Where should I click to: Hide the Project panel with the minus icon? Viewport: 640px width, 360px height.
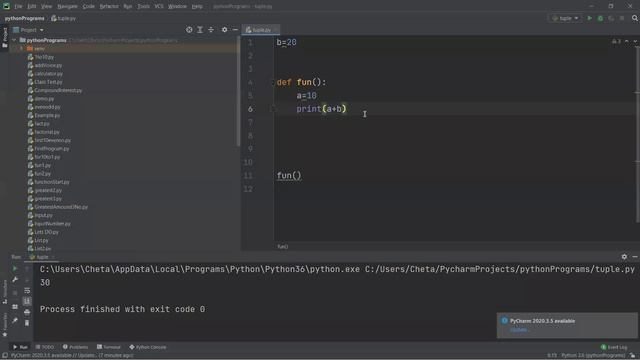click(235, 30)
